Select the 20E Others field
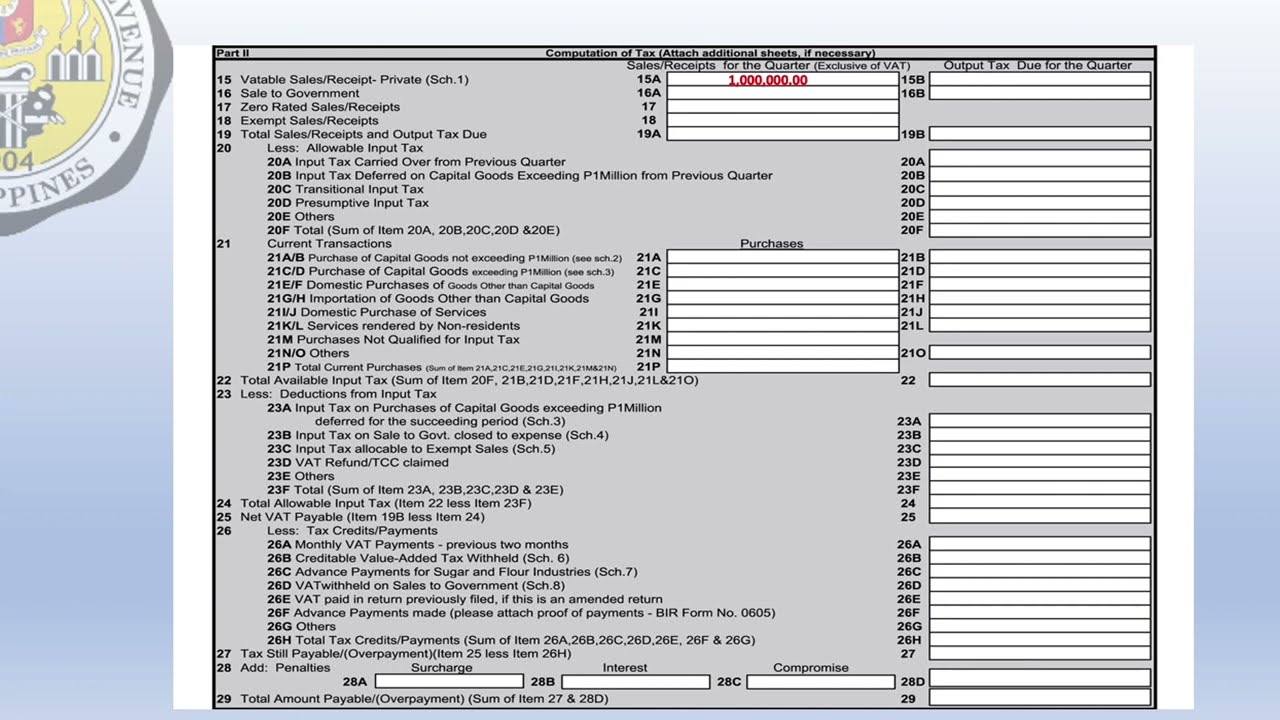 (1040, 216)
